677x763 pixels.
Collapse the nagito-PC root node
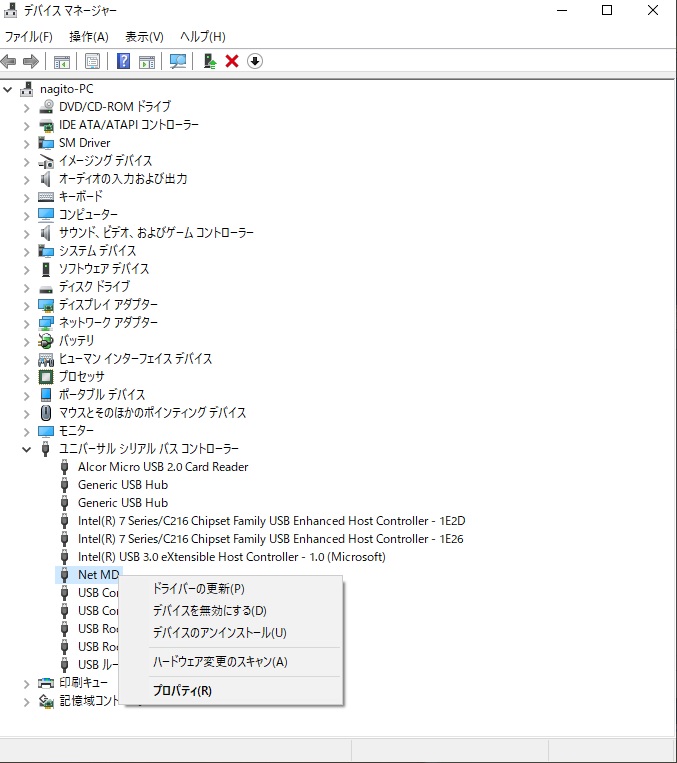coord(8,90)
